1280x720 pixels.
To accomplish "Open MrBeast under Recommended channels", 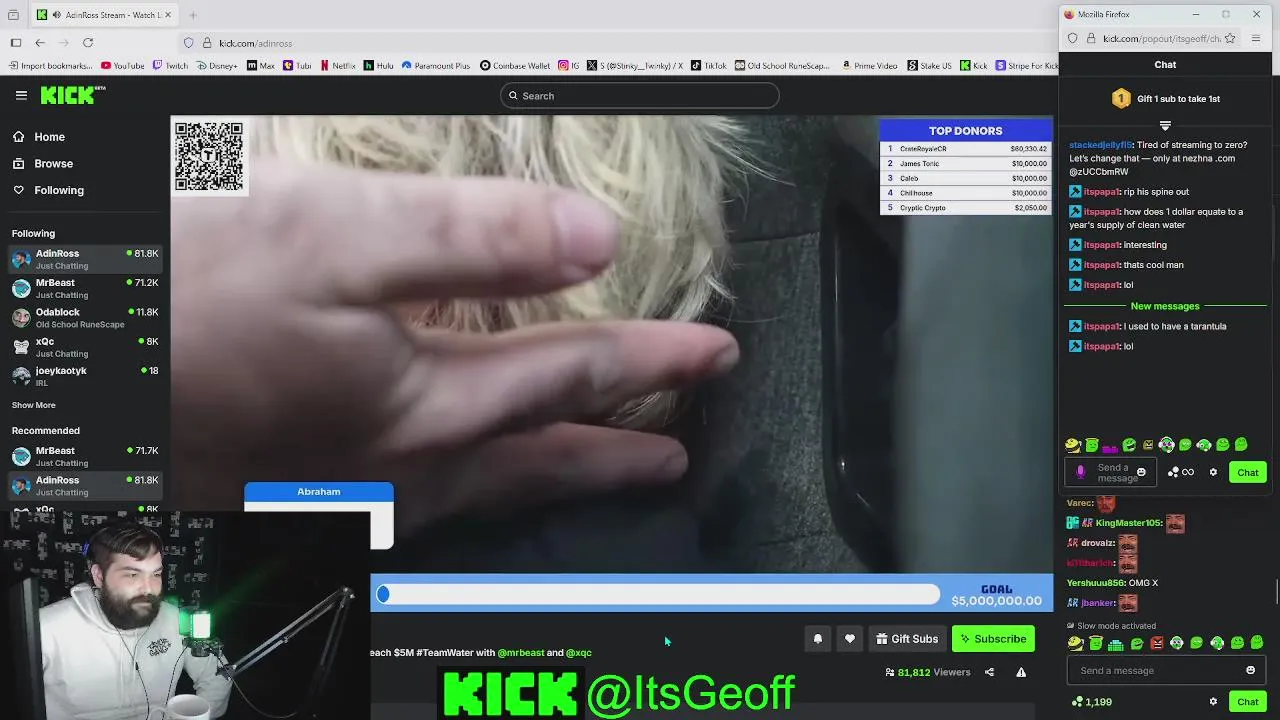I will coord(85,456).
